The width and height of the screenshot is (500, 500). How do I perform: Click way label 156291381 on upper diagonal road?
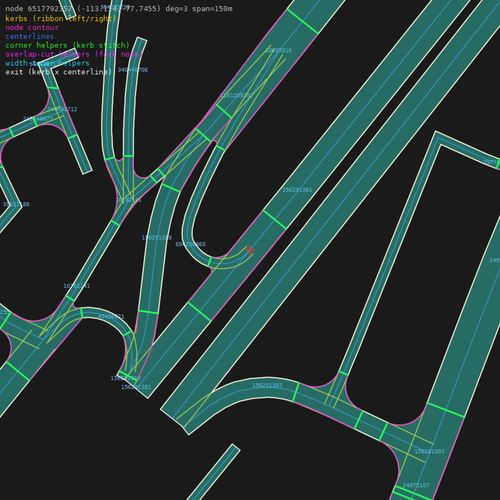[297, 190]
